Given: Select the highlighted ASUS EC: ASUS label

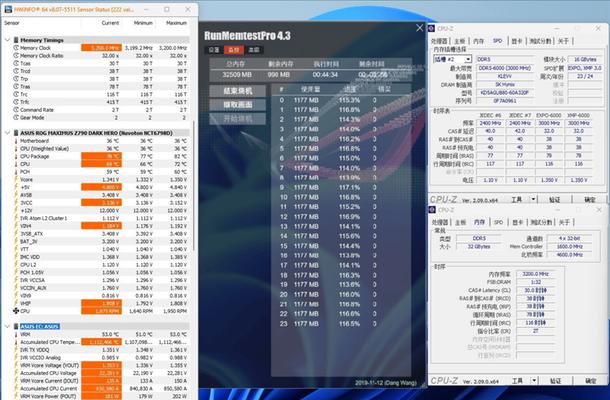Looking at the screenshot, I should pos(40,326).
